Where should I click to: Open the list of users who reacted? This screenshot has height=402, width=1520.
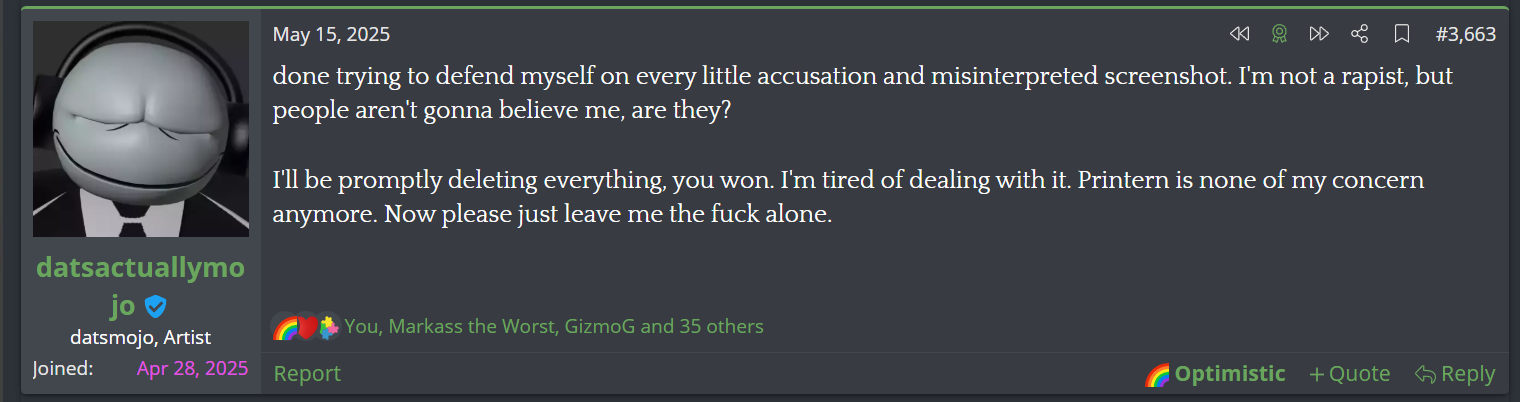554,326
